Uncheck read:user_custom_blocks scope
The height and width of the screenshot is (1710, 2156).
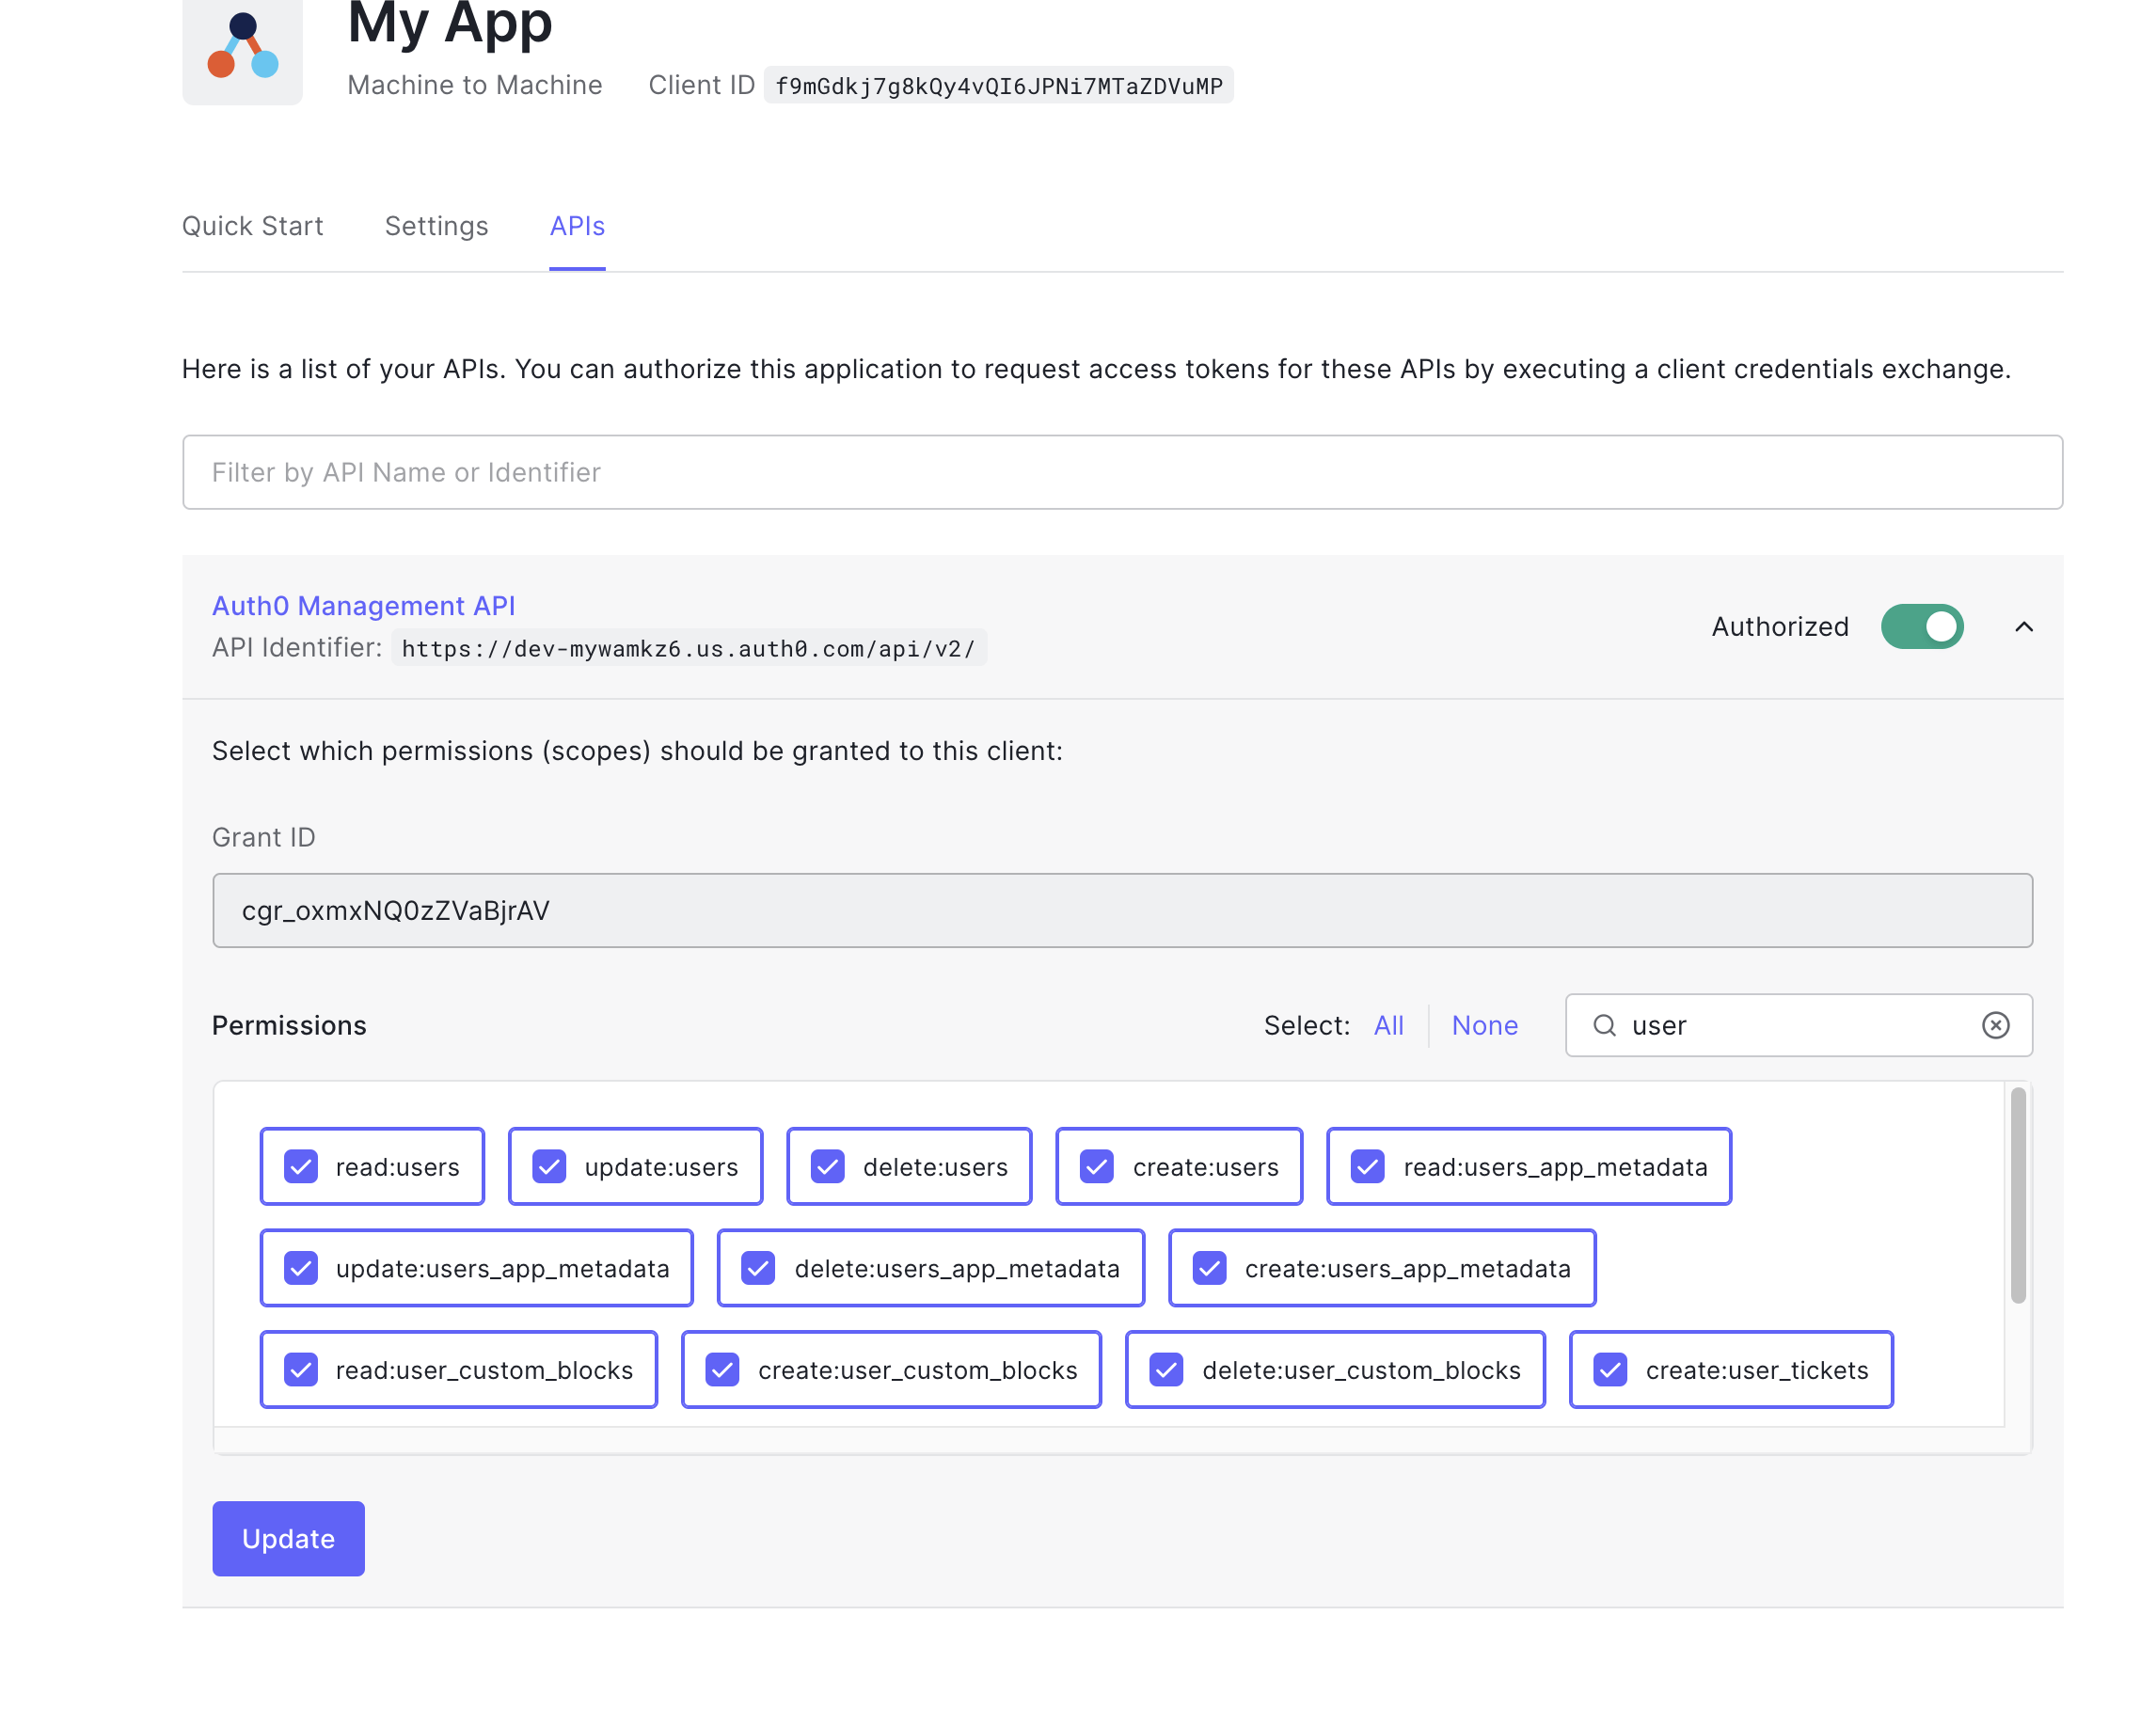pos(301,1369)
